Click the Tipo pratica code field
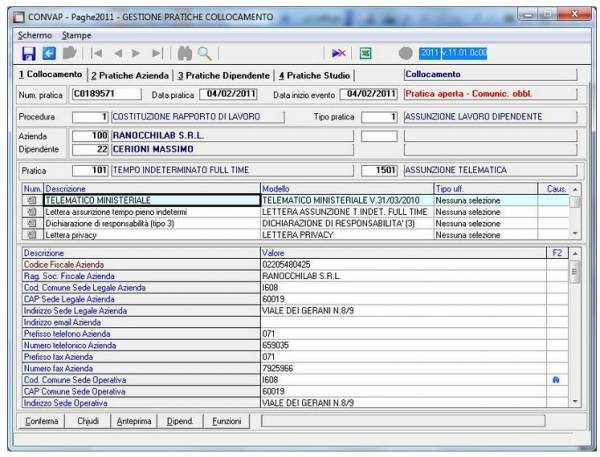Viewport: 600px width, 457px height. point(379,117)
